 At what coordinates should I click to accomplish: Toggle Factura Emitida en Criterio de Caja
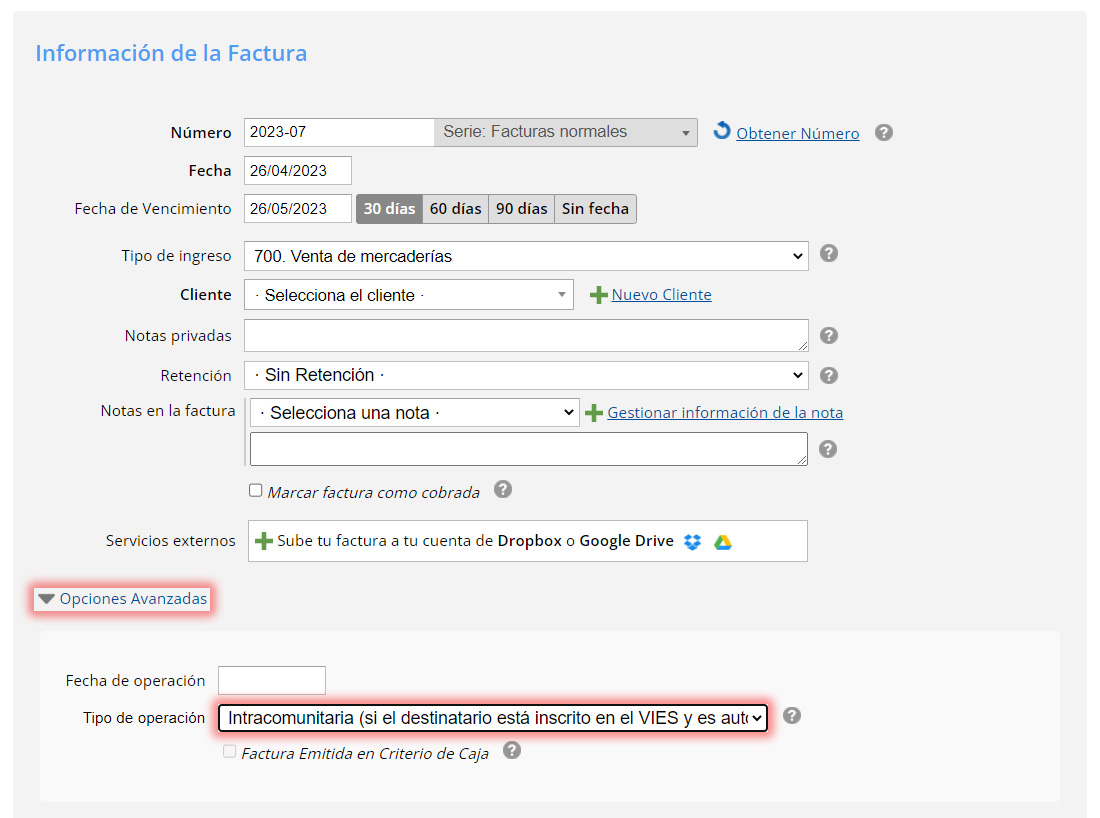[230, 751]
